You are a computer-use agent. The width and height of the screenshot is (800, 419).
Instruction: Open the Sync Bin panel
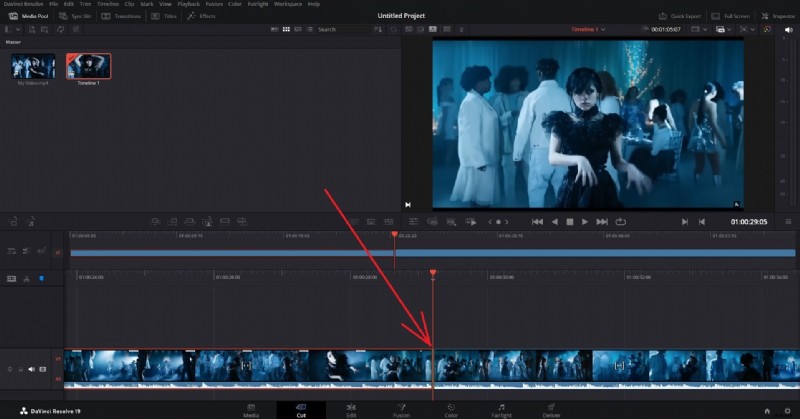pos(75,16)
